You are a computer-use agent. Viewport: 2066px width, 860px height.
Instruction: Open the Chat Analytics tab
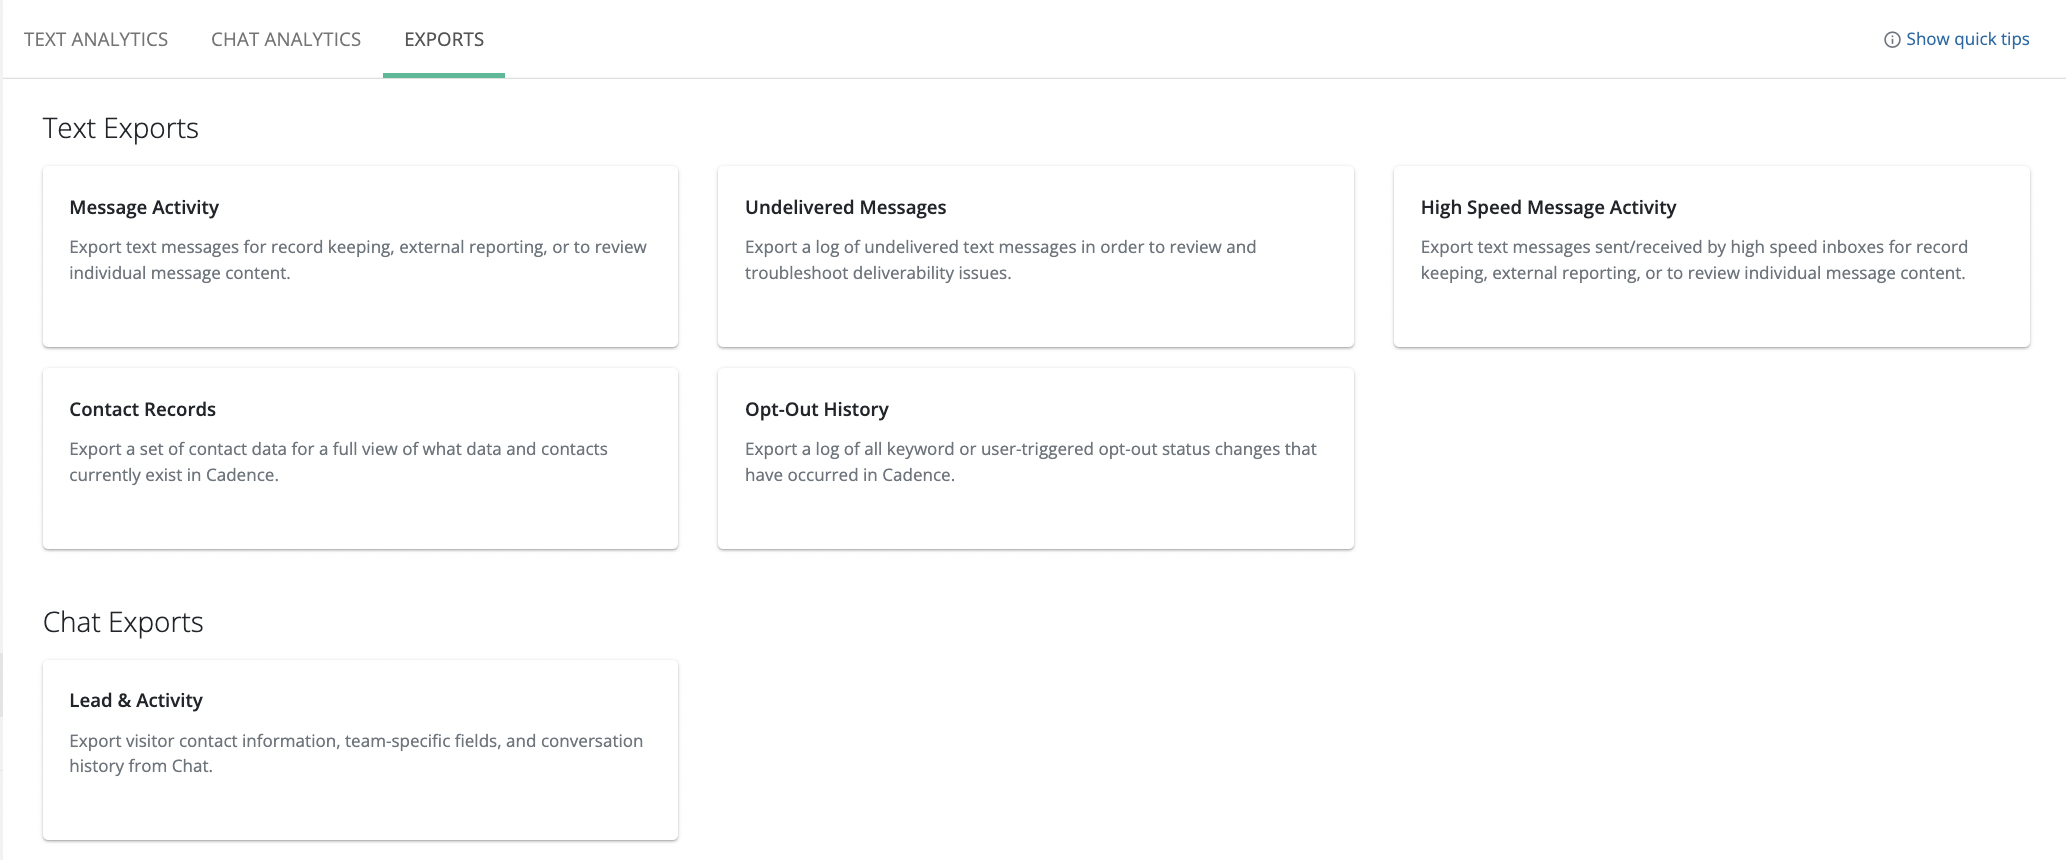[286, 39]
